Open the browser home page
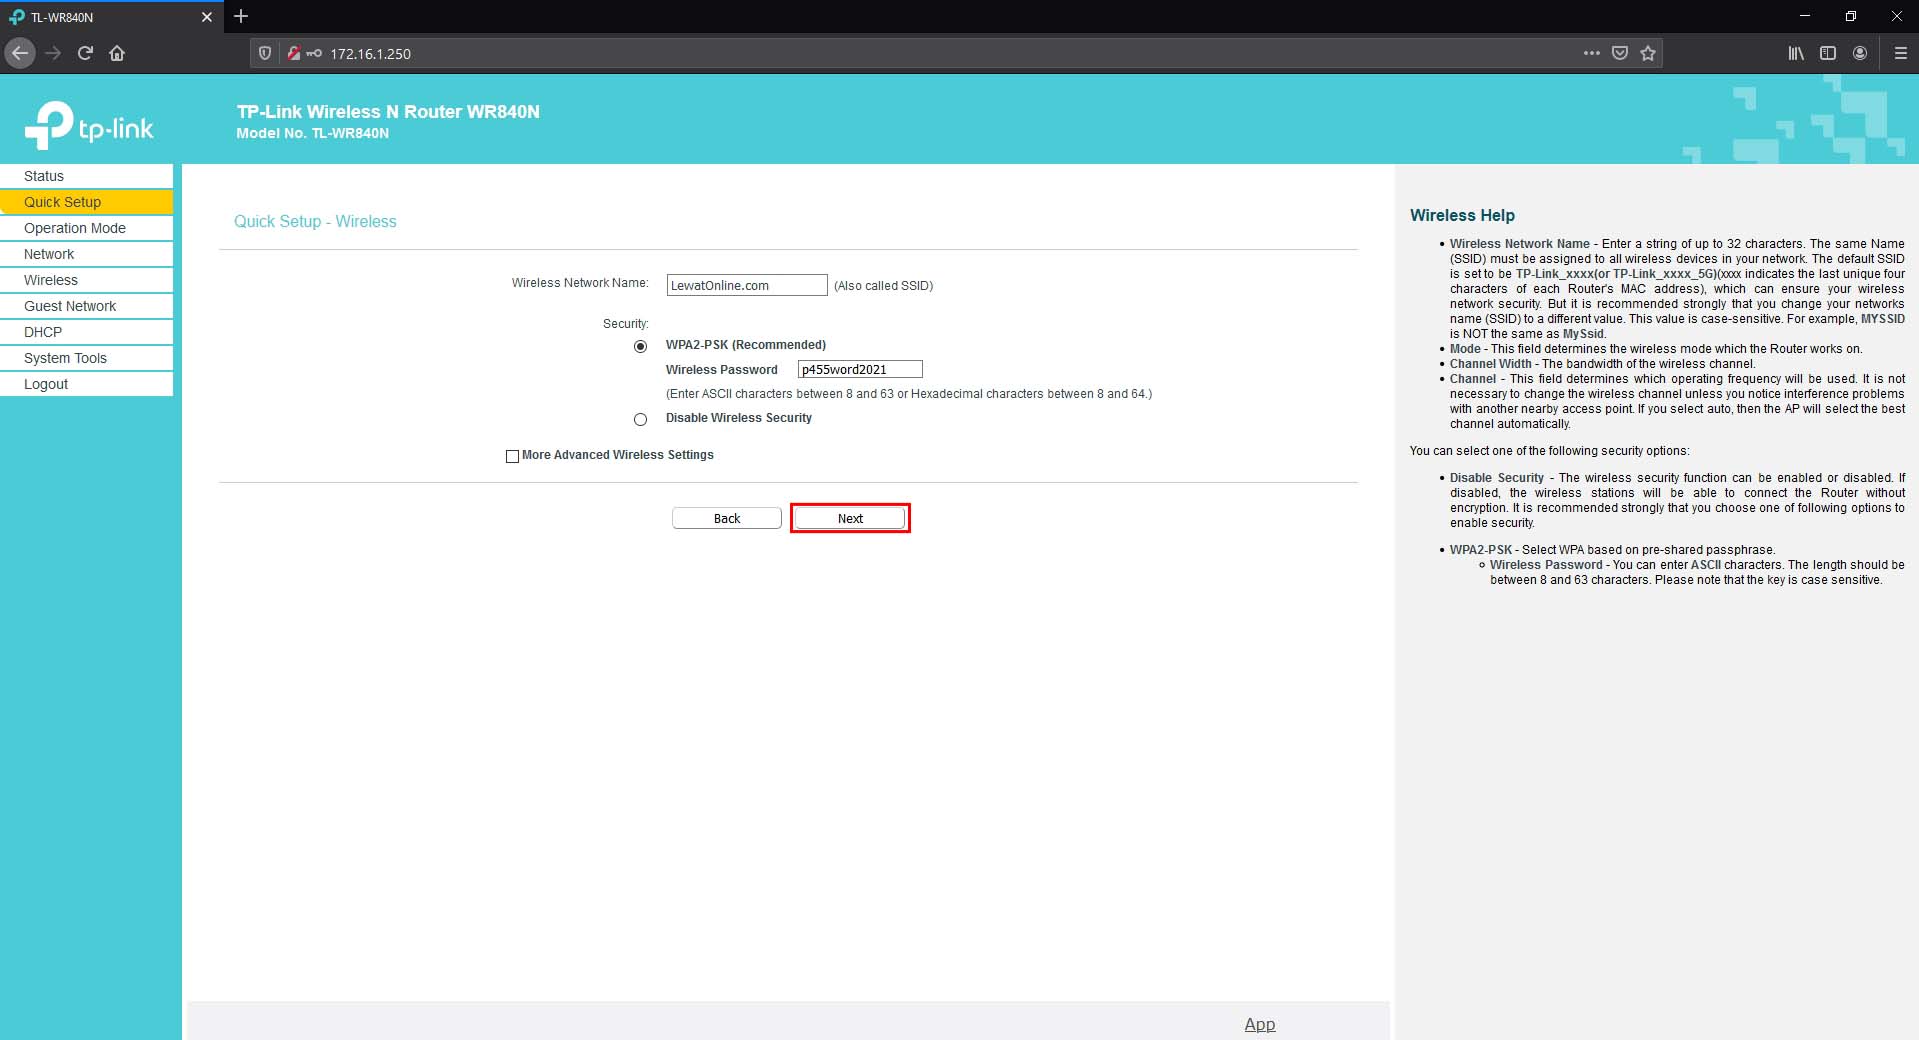1919x1040 pixels. click(117, 53)
